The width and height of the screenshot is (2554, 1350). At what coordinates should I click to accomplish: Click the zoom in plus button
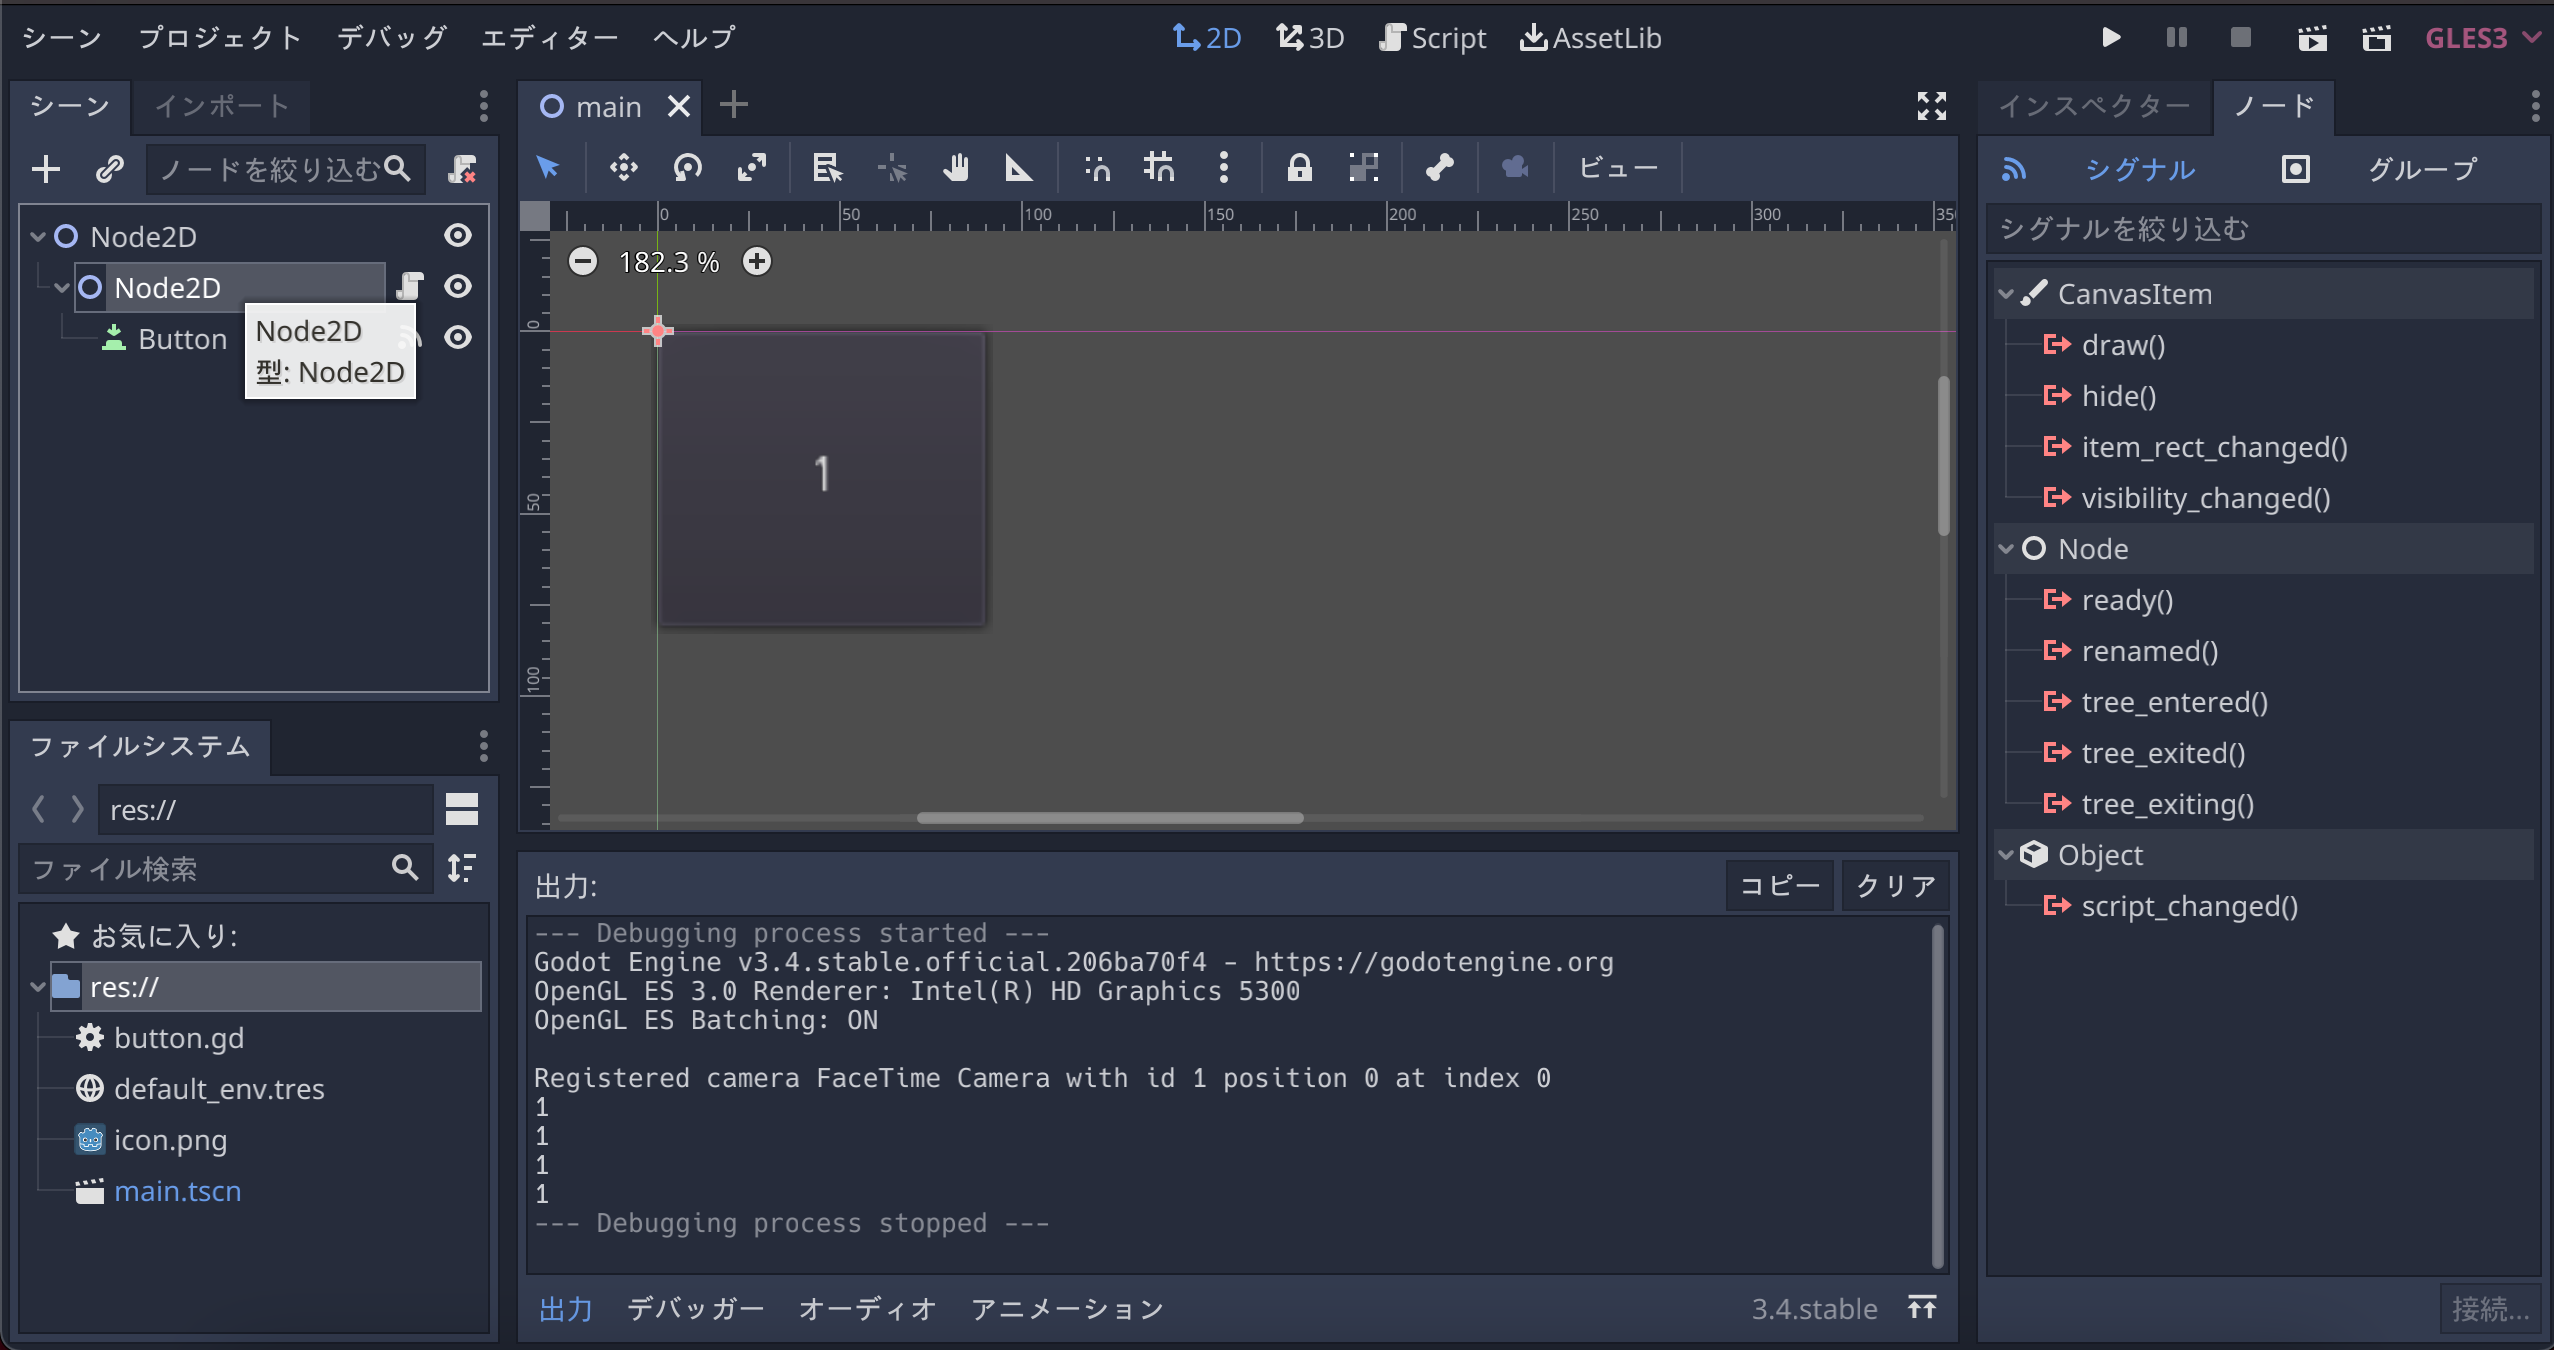757,262
